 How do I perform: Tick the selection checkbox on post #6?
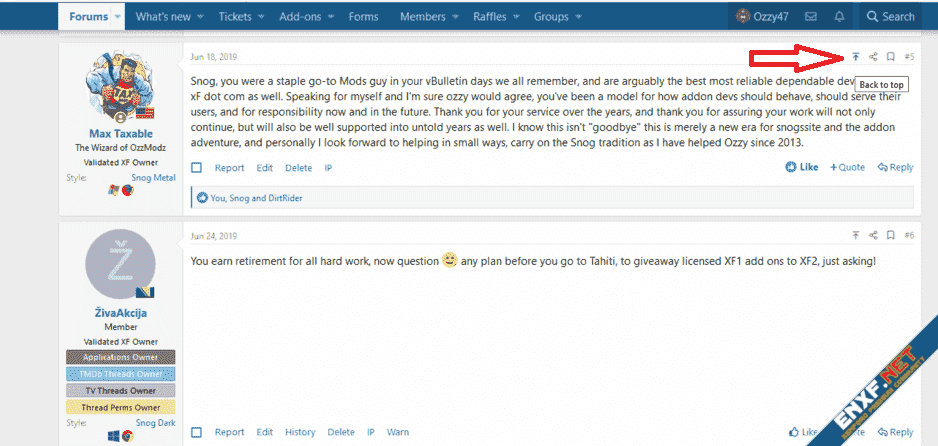[197, 432]
